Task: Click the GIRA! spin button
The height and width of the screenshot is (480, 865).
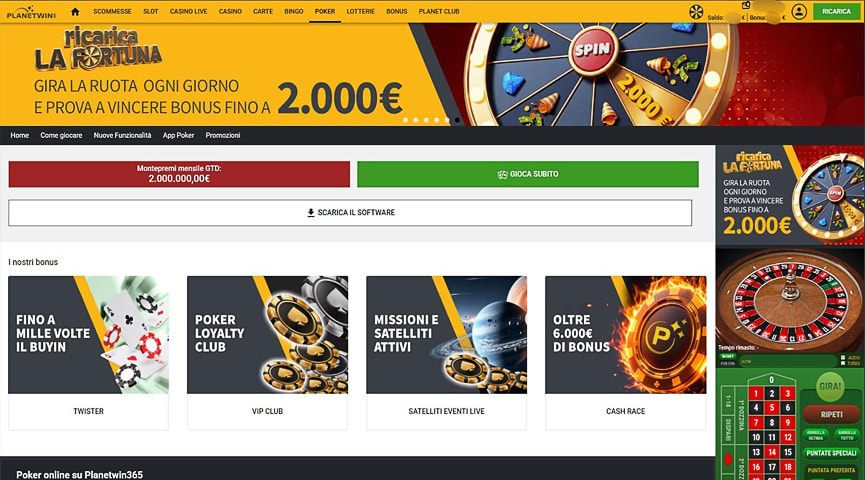Action: point(830,386)
